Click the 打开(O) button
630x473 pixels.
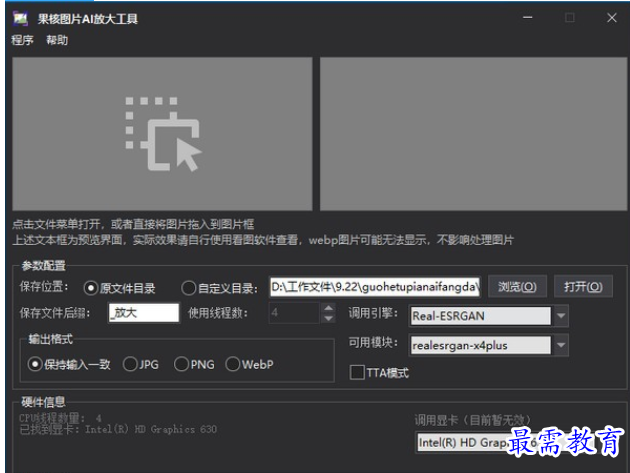[x=583, y=287]
